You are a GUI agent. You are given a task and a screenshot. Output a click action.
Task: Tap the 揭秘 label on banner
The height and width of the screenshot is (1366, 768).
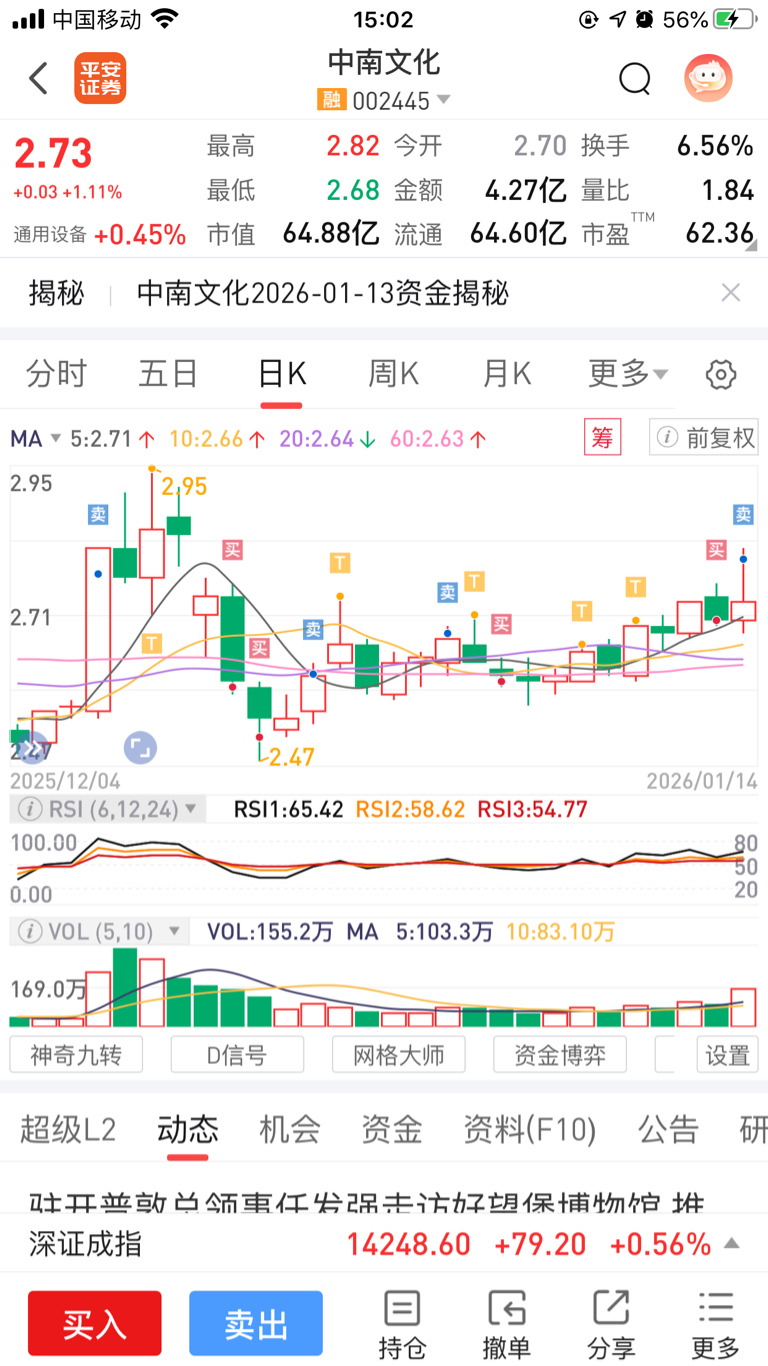pyautogui.click(x=56, y=293)
